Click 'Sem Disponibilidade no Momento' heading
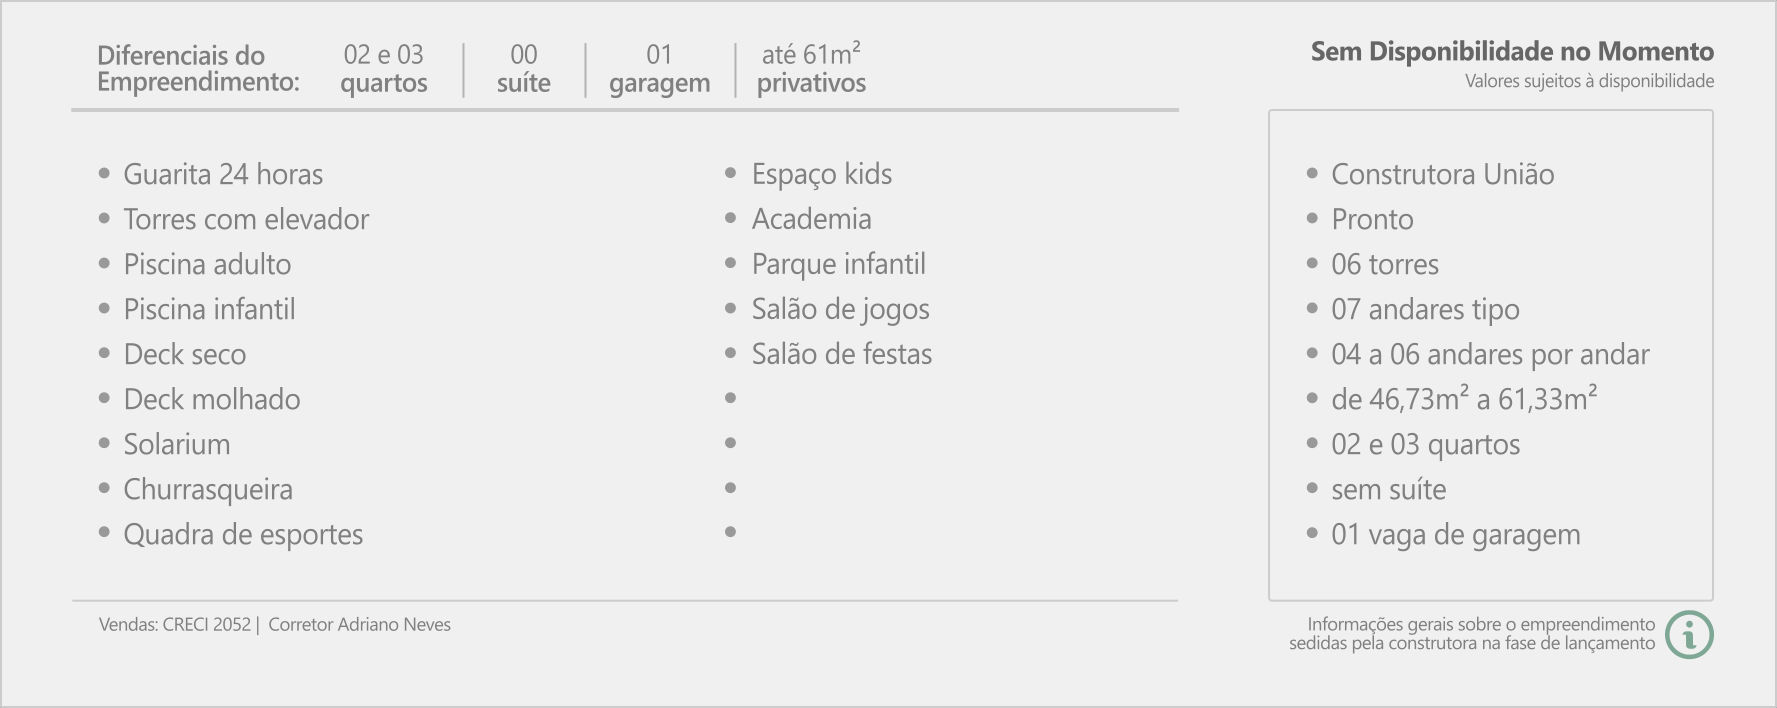Image resolution: width=1777 pixels, height=708 pixels. point(1512,52)
